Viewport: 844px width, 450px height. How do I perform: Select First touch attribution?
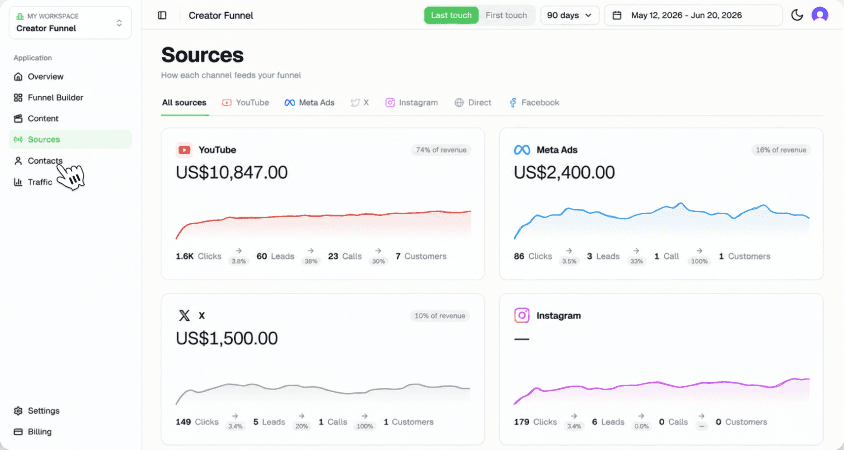506,15
